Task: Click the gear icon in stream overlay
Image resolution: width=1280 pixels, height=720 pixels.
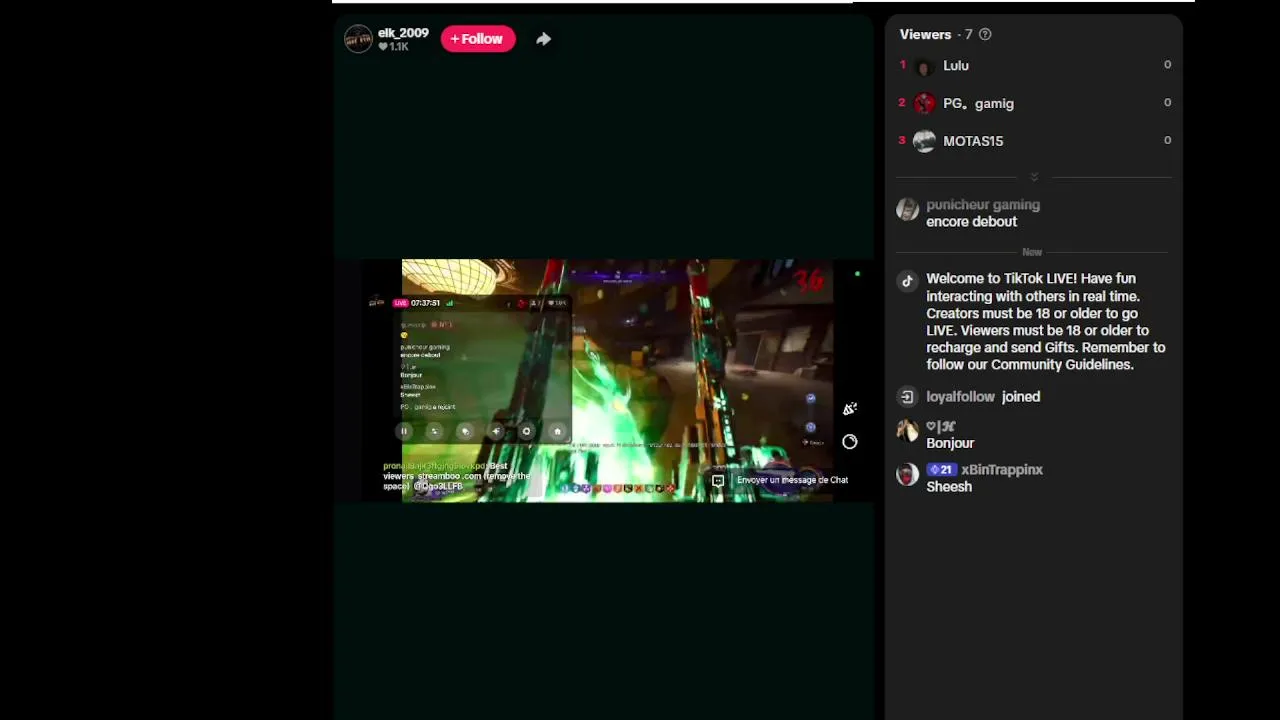Action: (526, 431)
